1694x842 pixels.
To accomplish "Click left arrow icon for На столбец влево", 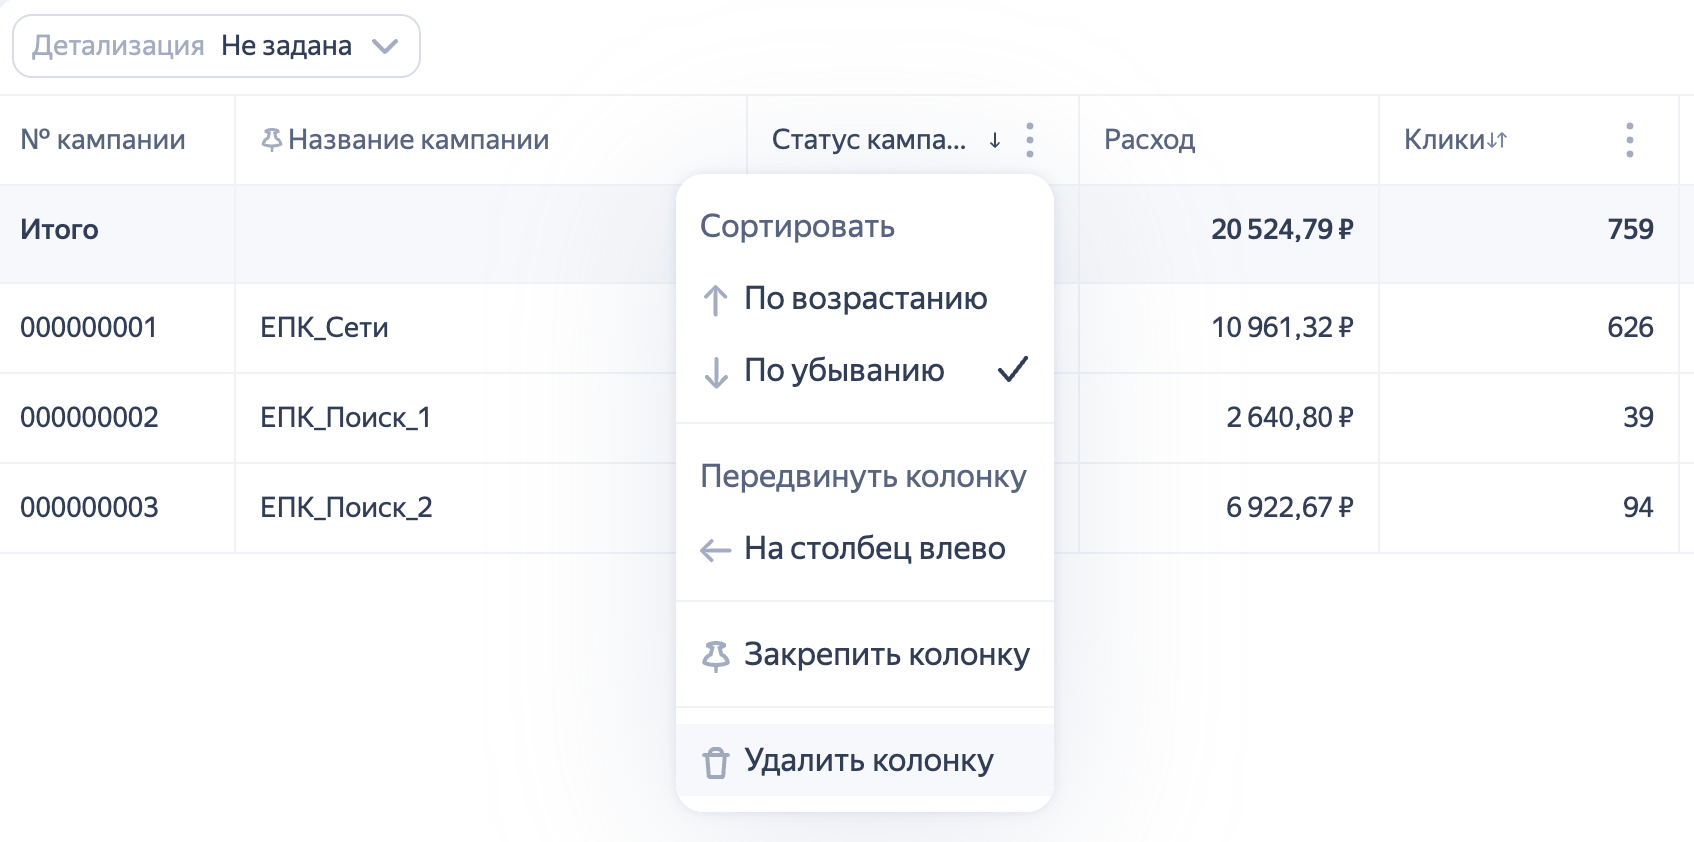I will [715, 550].
